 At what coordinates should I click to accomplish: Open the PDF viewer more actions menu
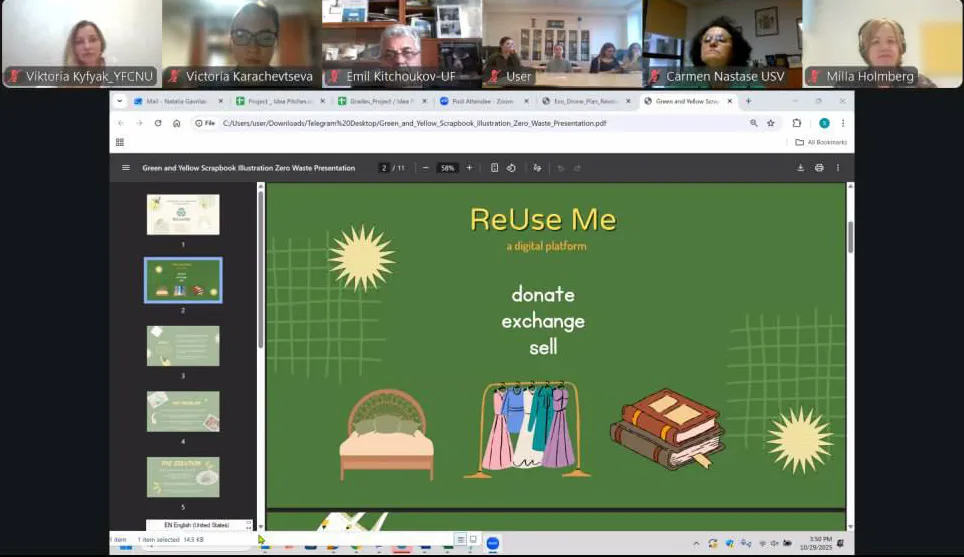point(838,168)
